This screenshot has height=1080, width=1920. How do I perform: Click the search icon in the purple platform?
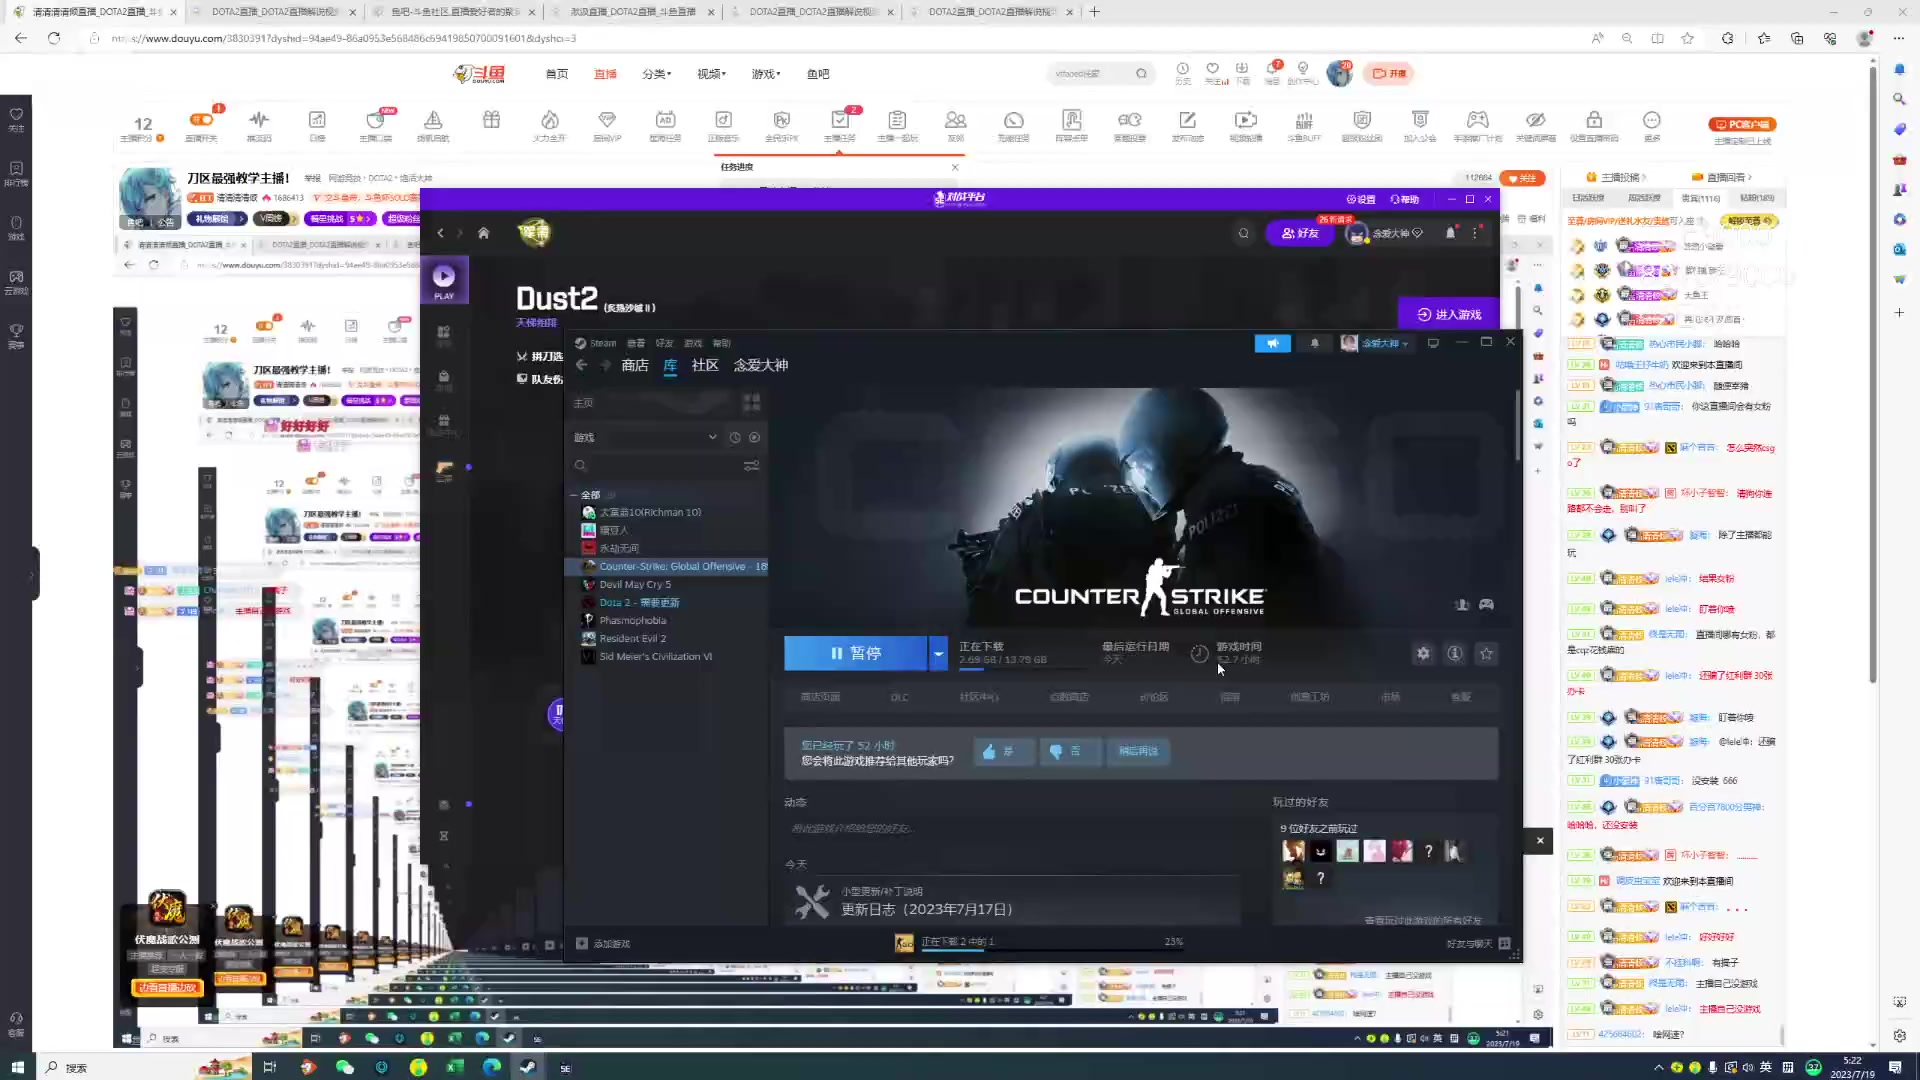(1244, 234)
